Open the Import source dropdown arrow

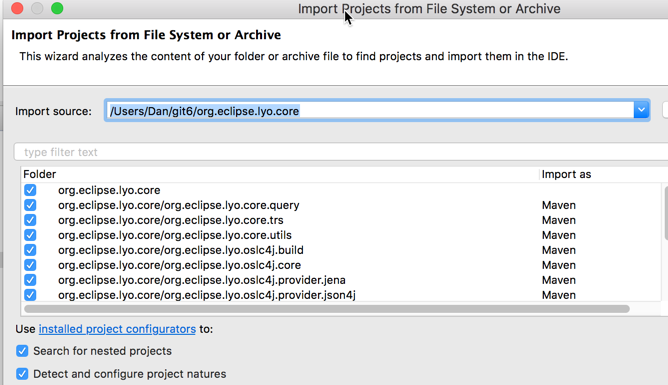pyautogui.click(x=641, y=110)
